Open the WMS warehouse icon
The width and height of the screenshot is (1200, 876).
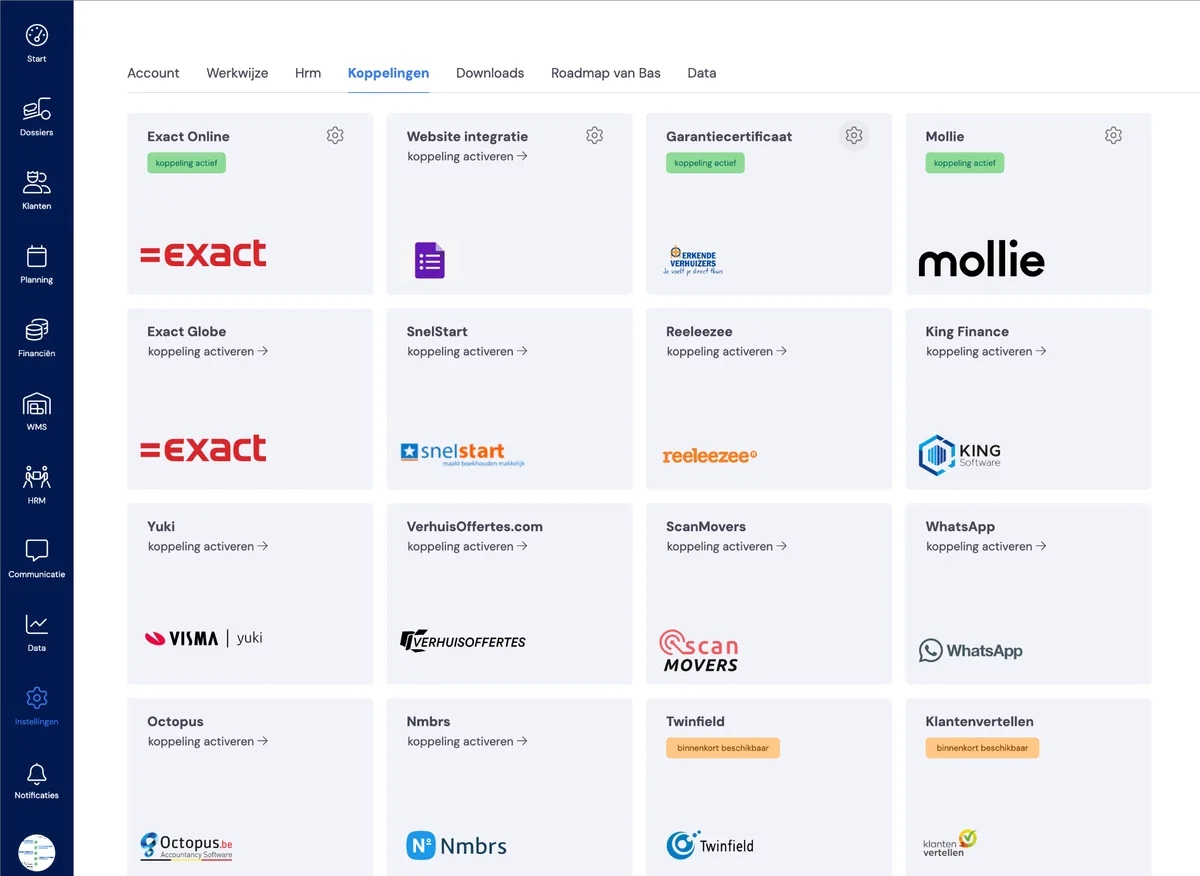(37, 404)
